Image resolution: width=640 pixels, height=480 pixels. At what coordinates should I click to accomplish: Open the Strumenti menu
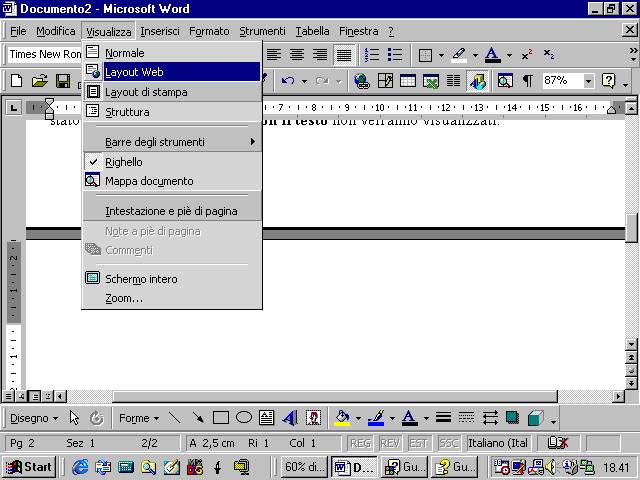point(262,31)
